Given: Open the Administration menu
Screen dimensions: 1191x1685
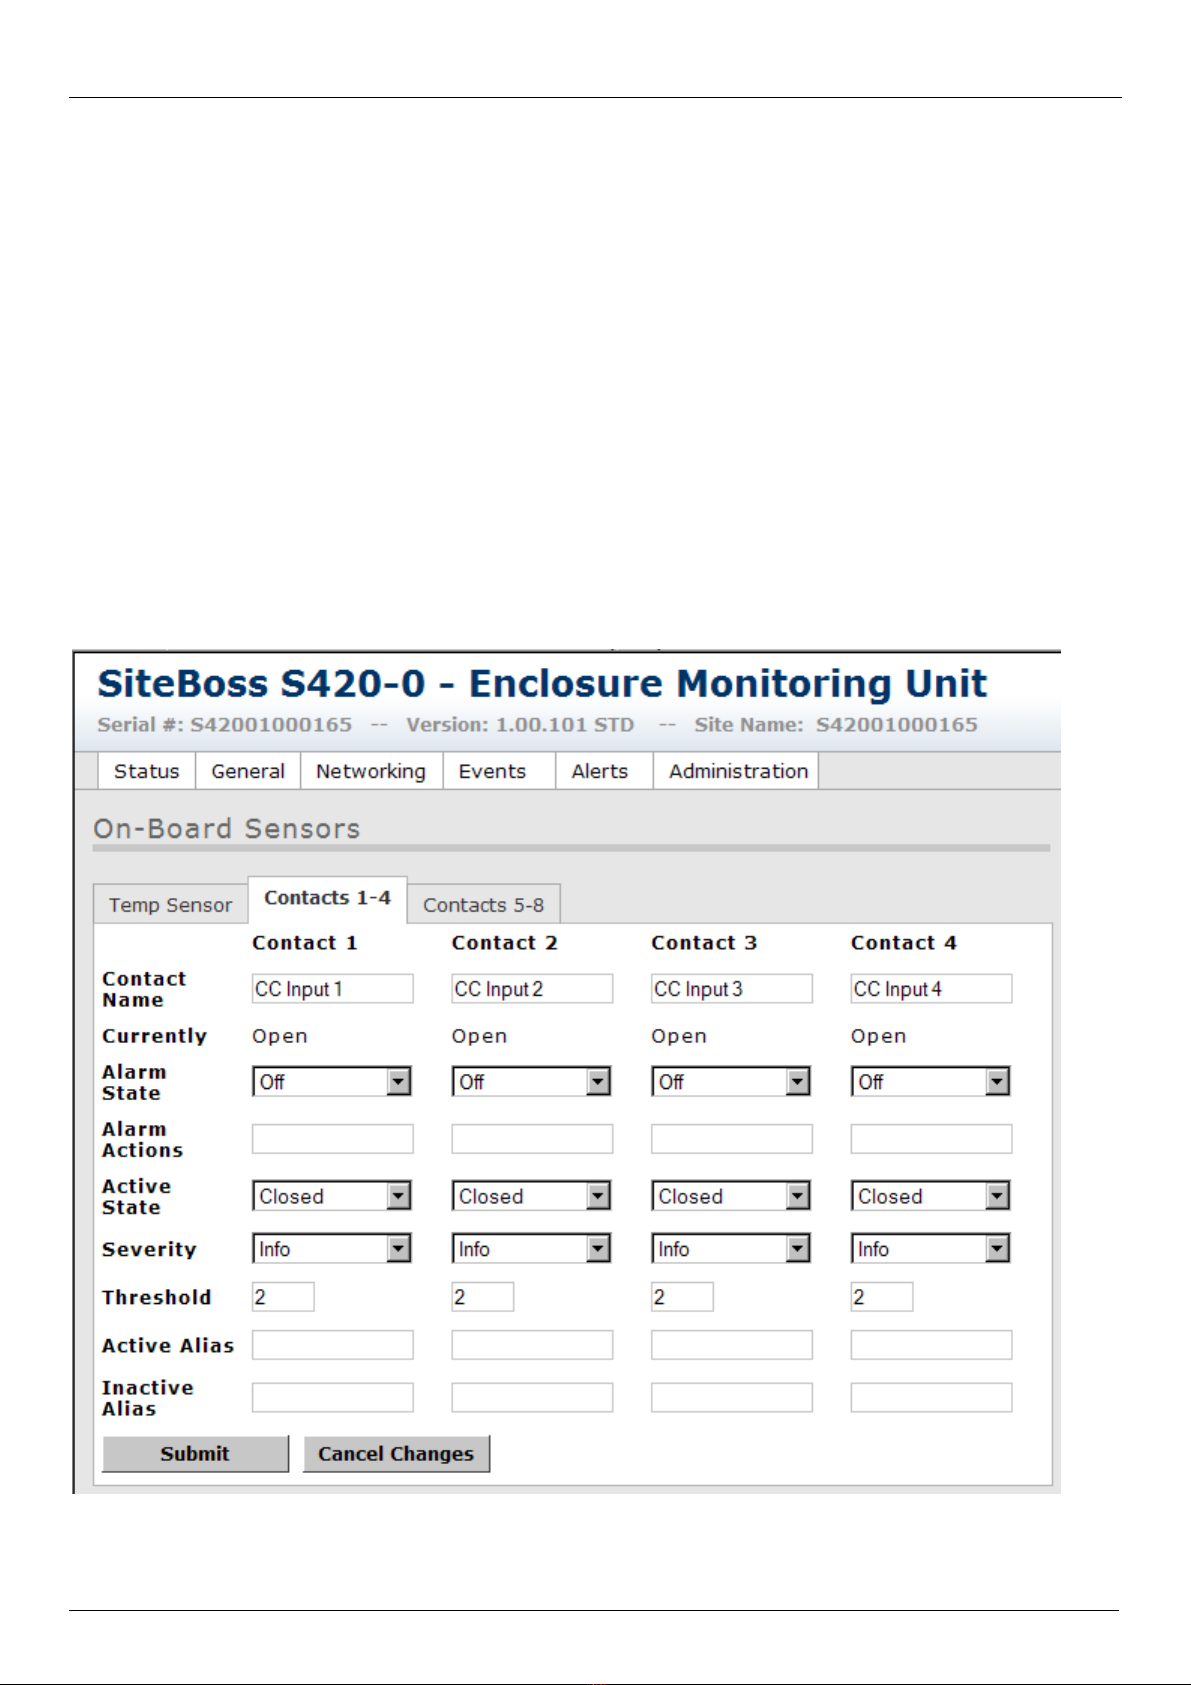Looking at the screenshot, I should click(738, 771).
